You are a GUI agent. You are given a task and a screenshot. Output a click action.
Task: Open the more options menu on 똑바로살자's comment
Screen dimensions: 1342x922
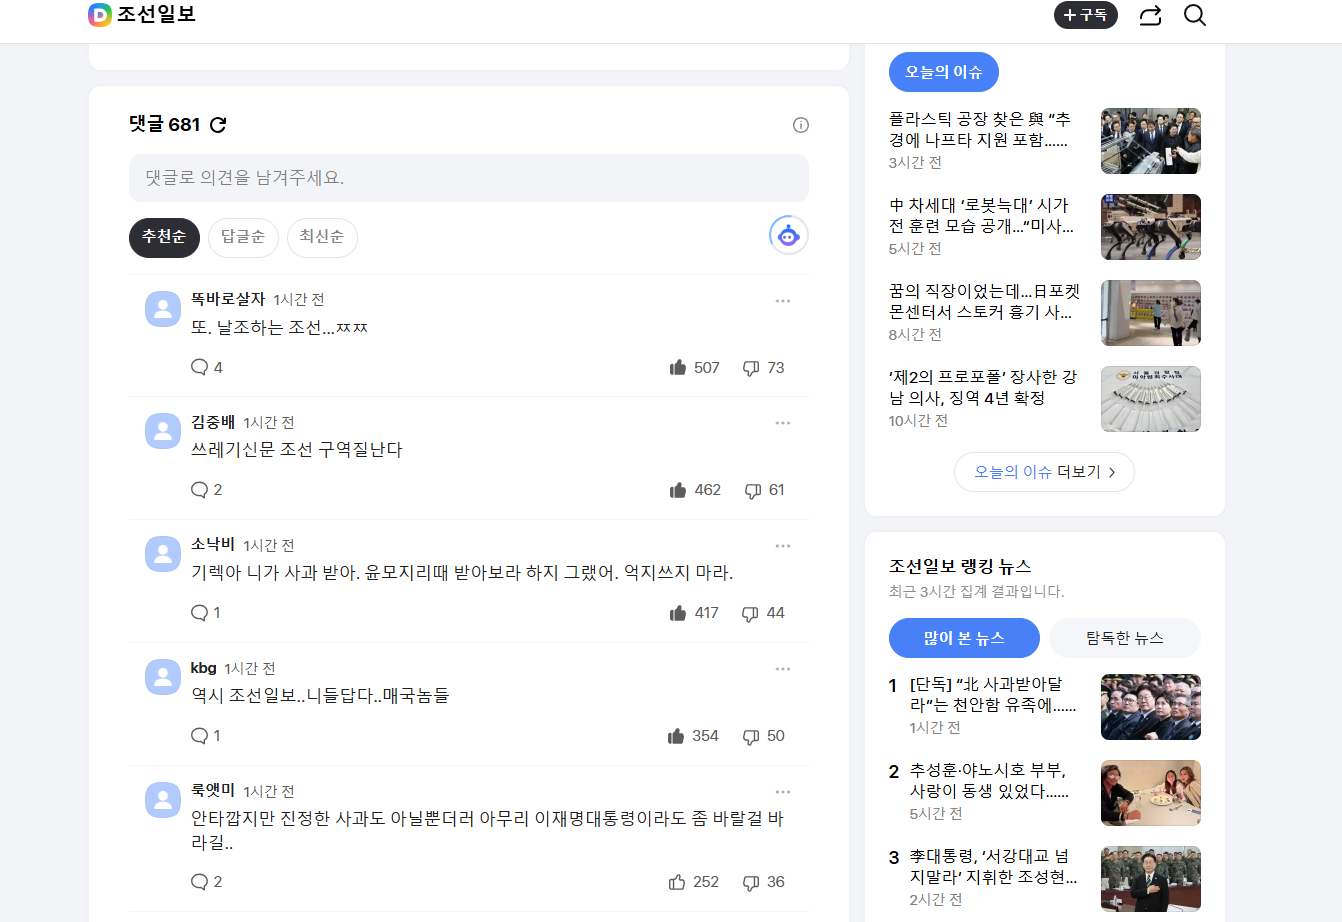click(x=783, y=300)
